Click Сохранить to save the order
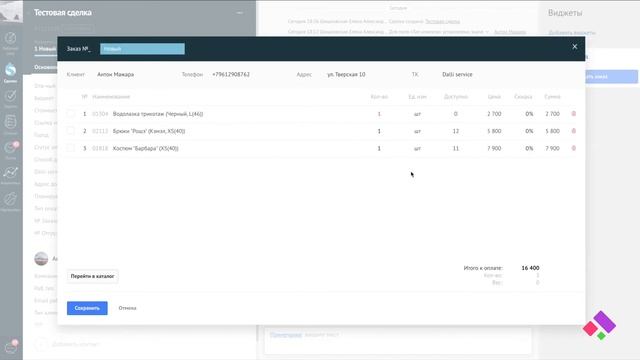This screenshot has width=640, height=360. [x=87, y=308]
